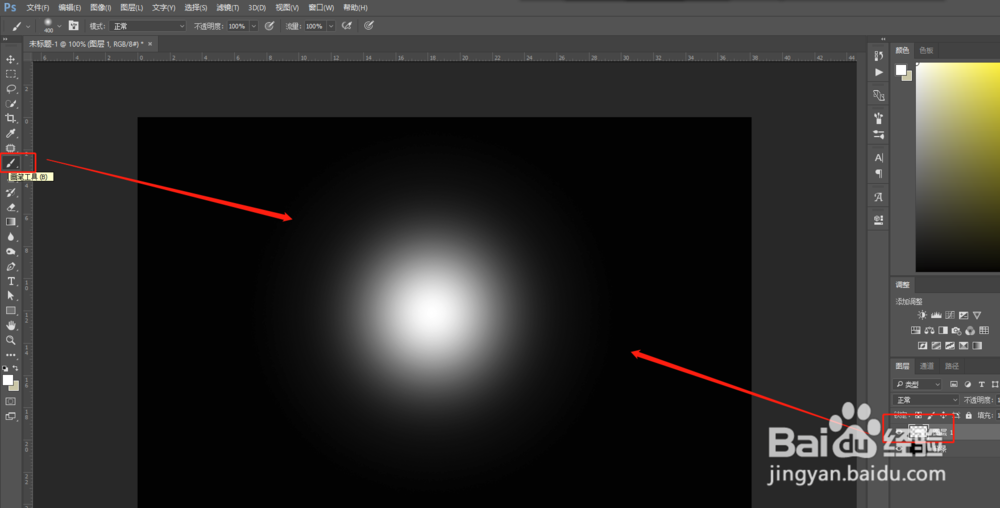This screenshot has width=1000, height=508.
Task: Toggle pressure control for opacity
Action: point(270,26)
